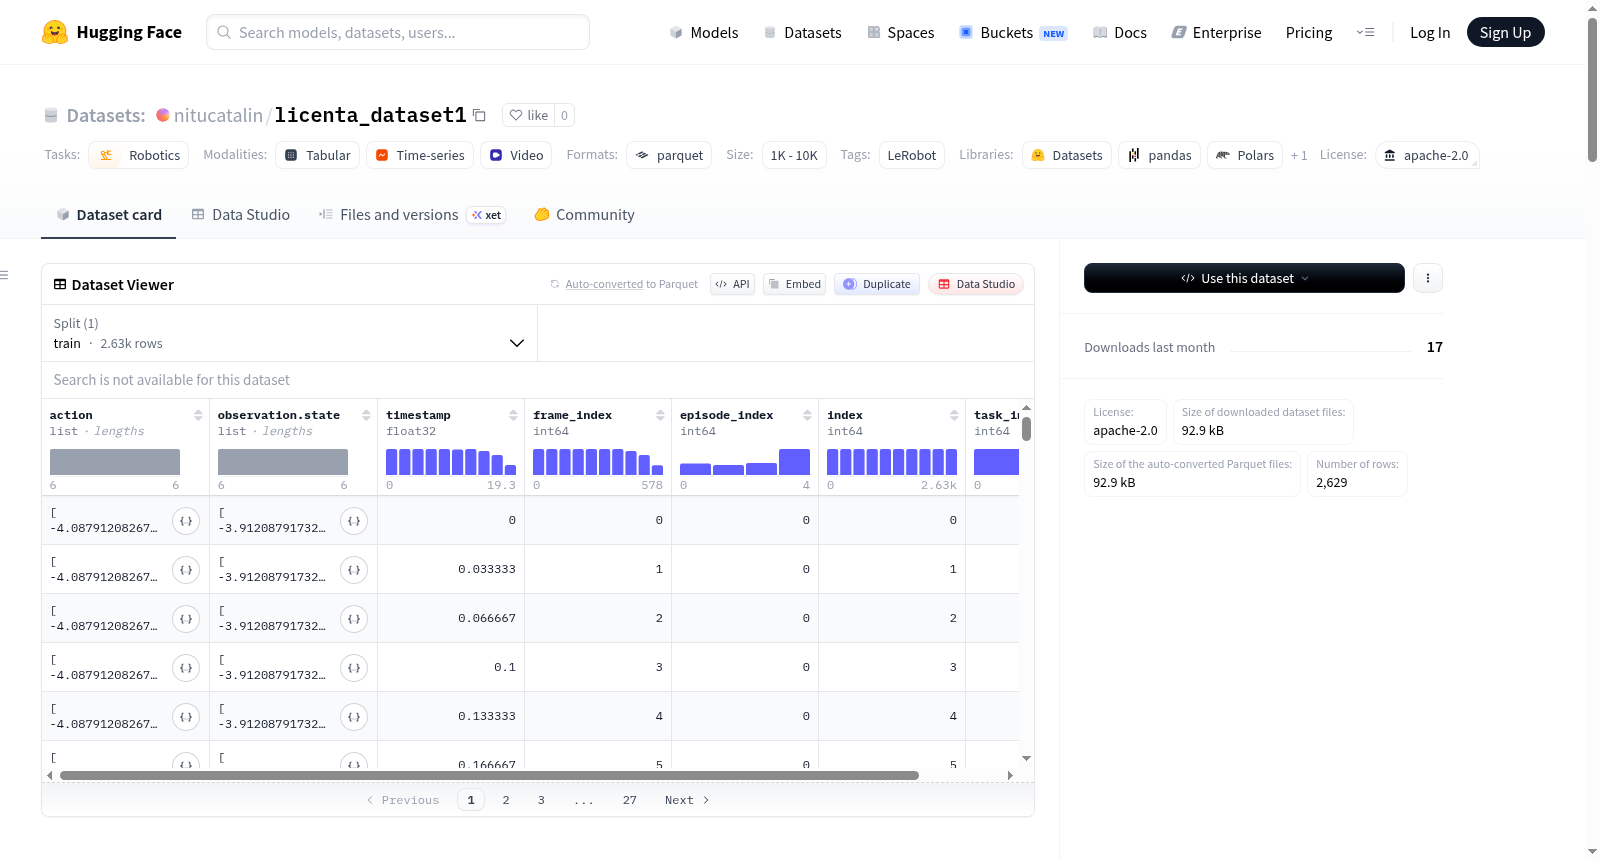Expand the action cell in the timestamp 0 row
The width and height of the screenshot is (1600, 861).
[x=186, y=521]
